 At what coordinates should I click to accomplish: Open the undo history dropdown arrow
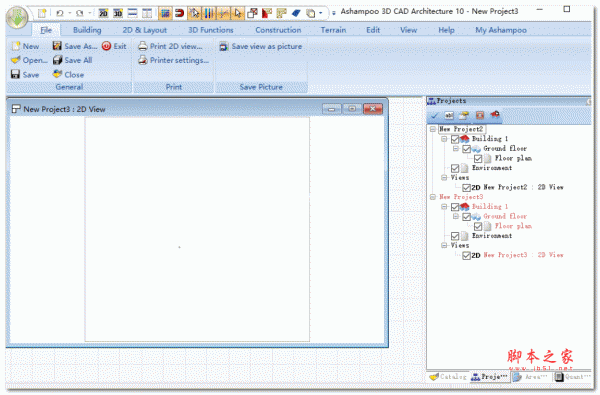click(x=70, y=13)
